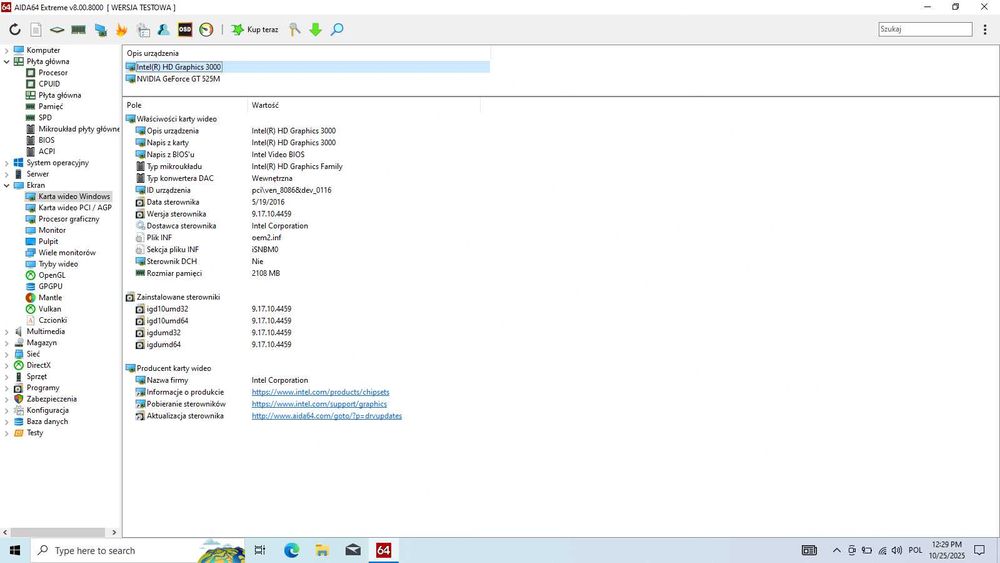Open the Report page icon in toolbar

coord(36,29)
